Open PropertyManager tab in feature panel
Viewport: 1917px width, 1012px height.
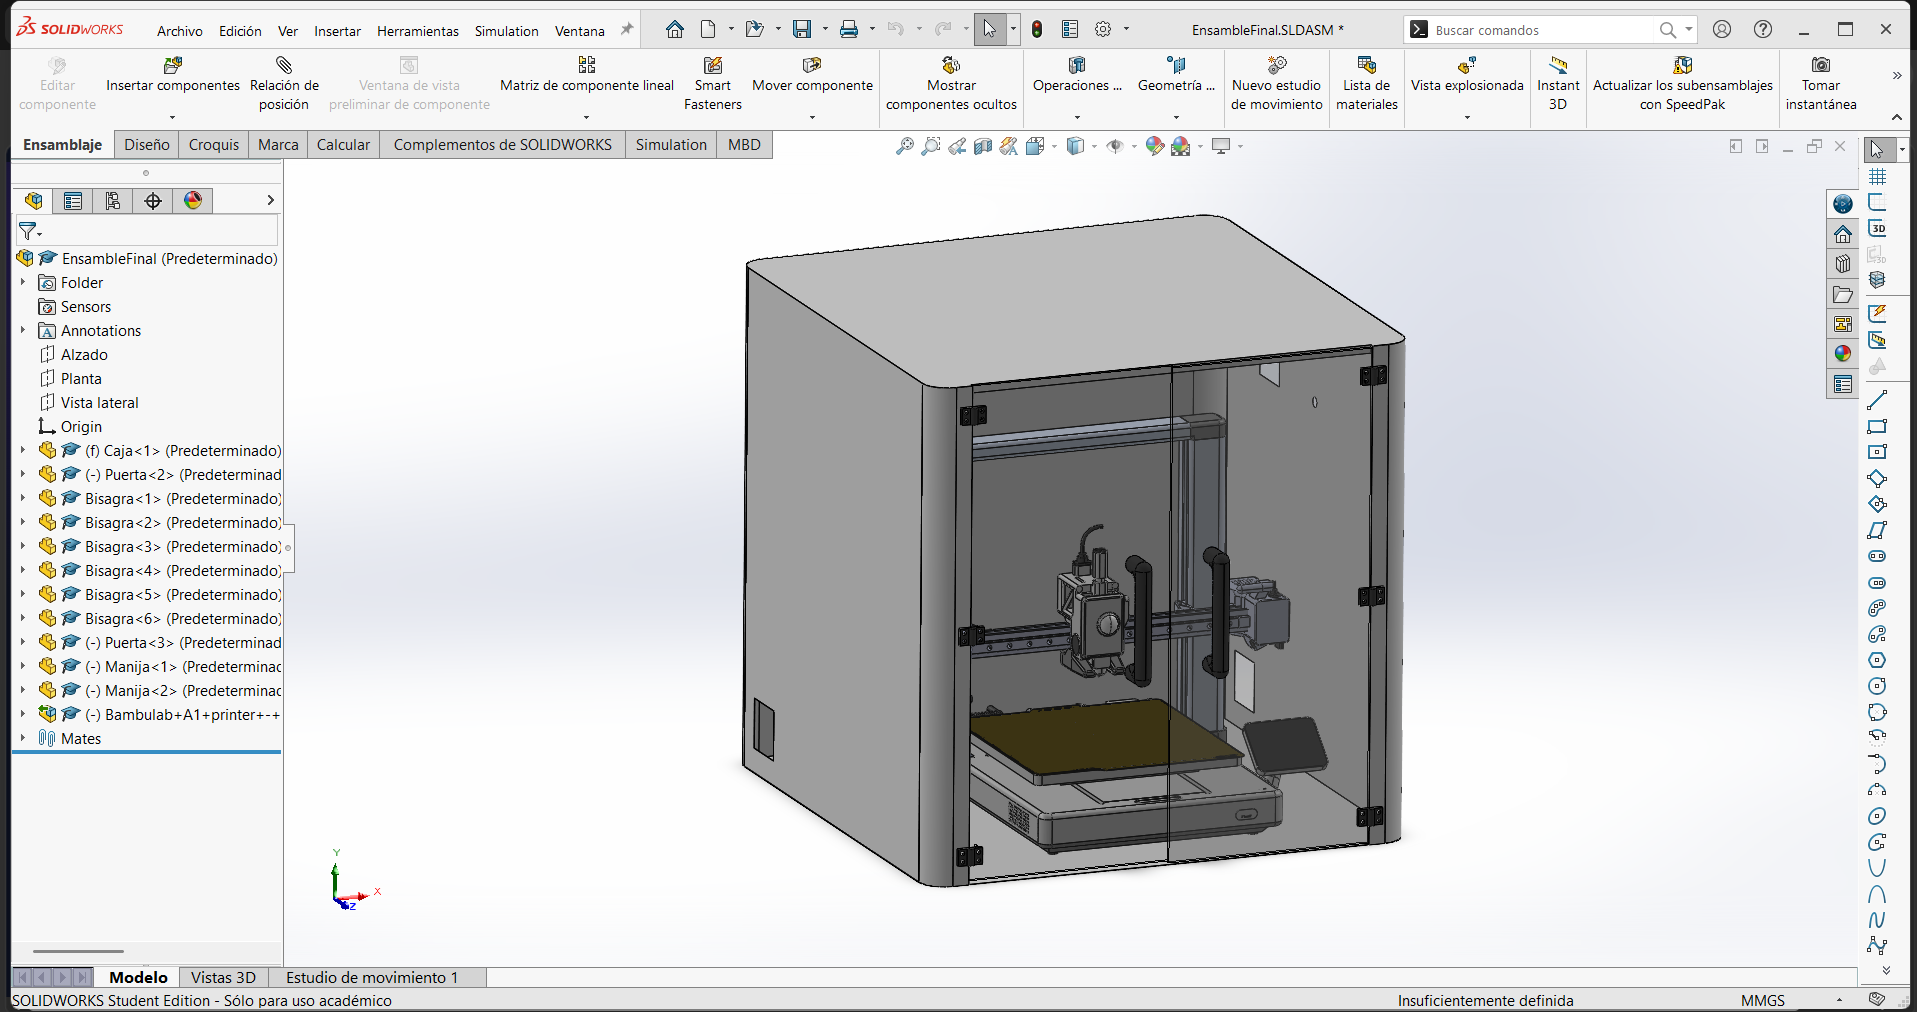click(73, 201)
